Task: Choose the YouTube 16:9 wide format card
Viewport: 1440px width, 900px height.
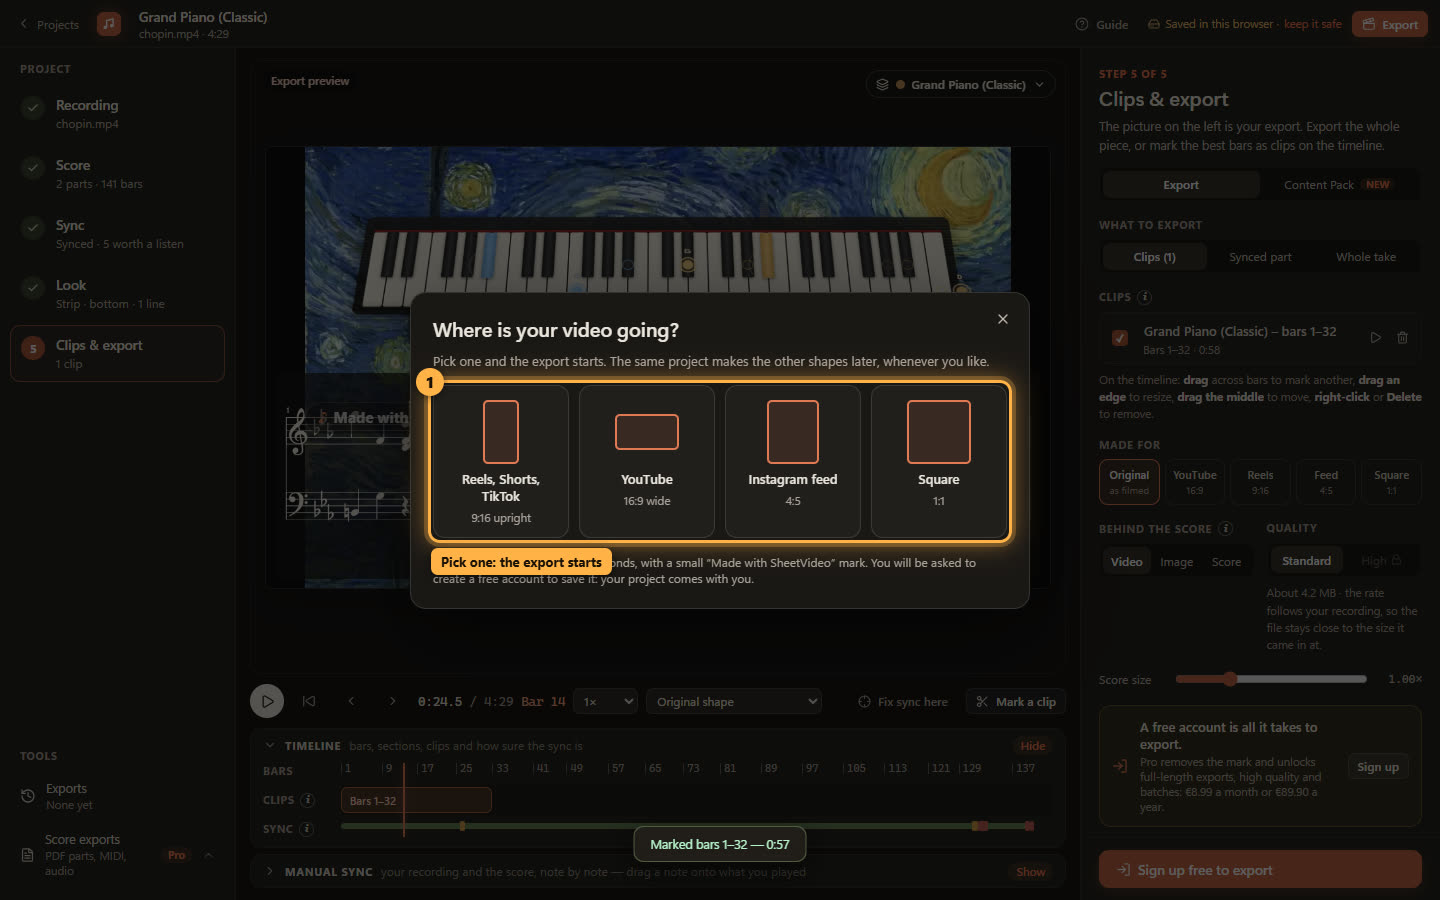Action: coord(647,461)
